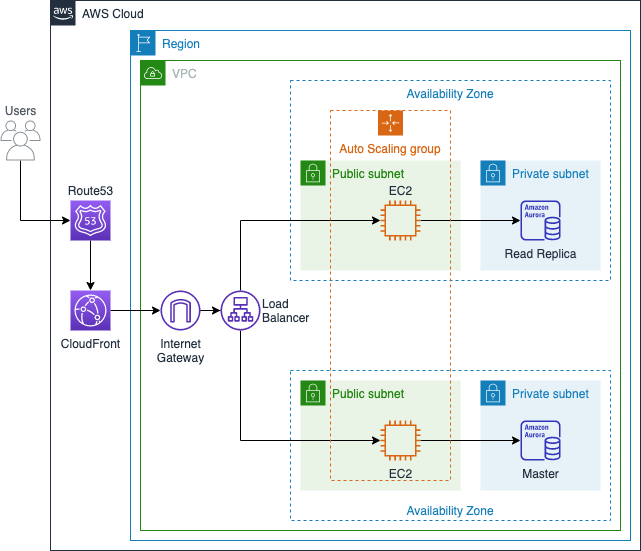Click the 'Read Replica' label
Screen dimensions: 641x551
click(x=540, y=254)
